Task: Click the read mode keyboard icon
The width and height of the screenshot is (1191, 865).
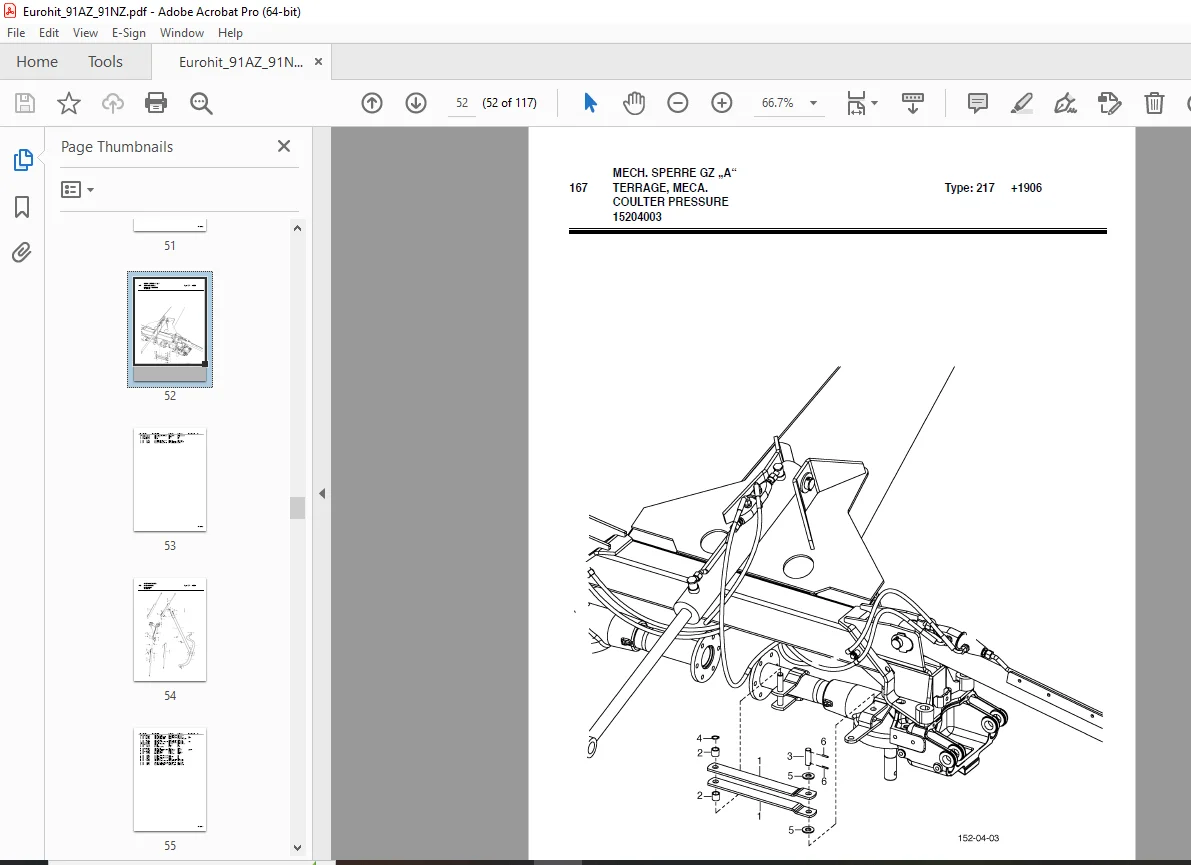Action: [x=912, y=103]
